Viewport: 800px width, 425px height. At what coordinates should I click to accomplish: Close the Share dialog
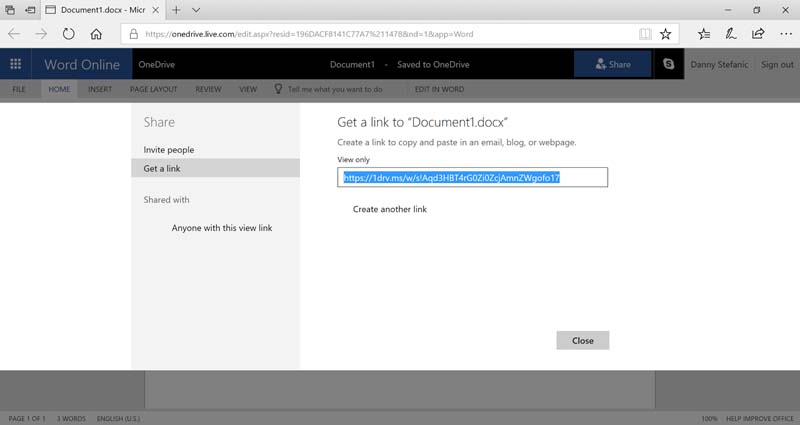(583, 341)
